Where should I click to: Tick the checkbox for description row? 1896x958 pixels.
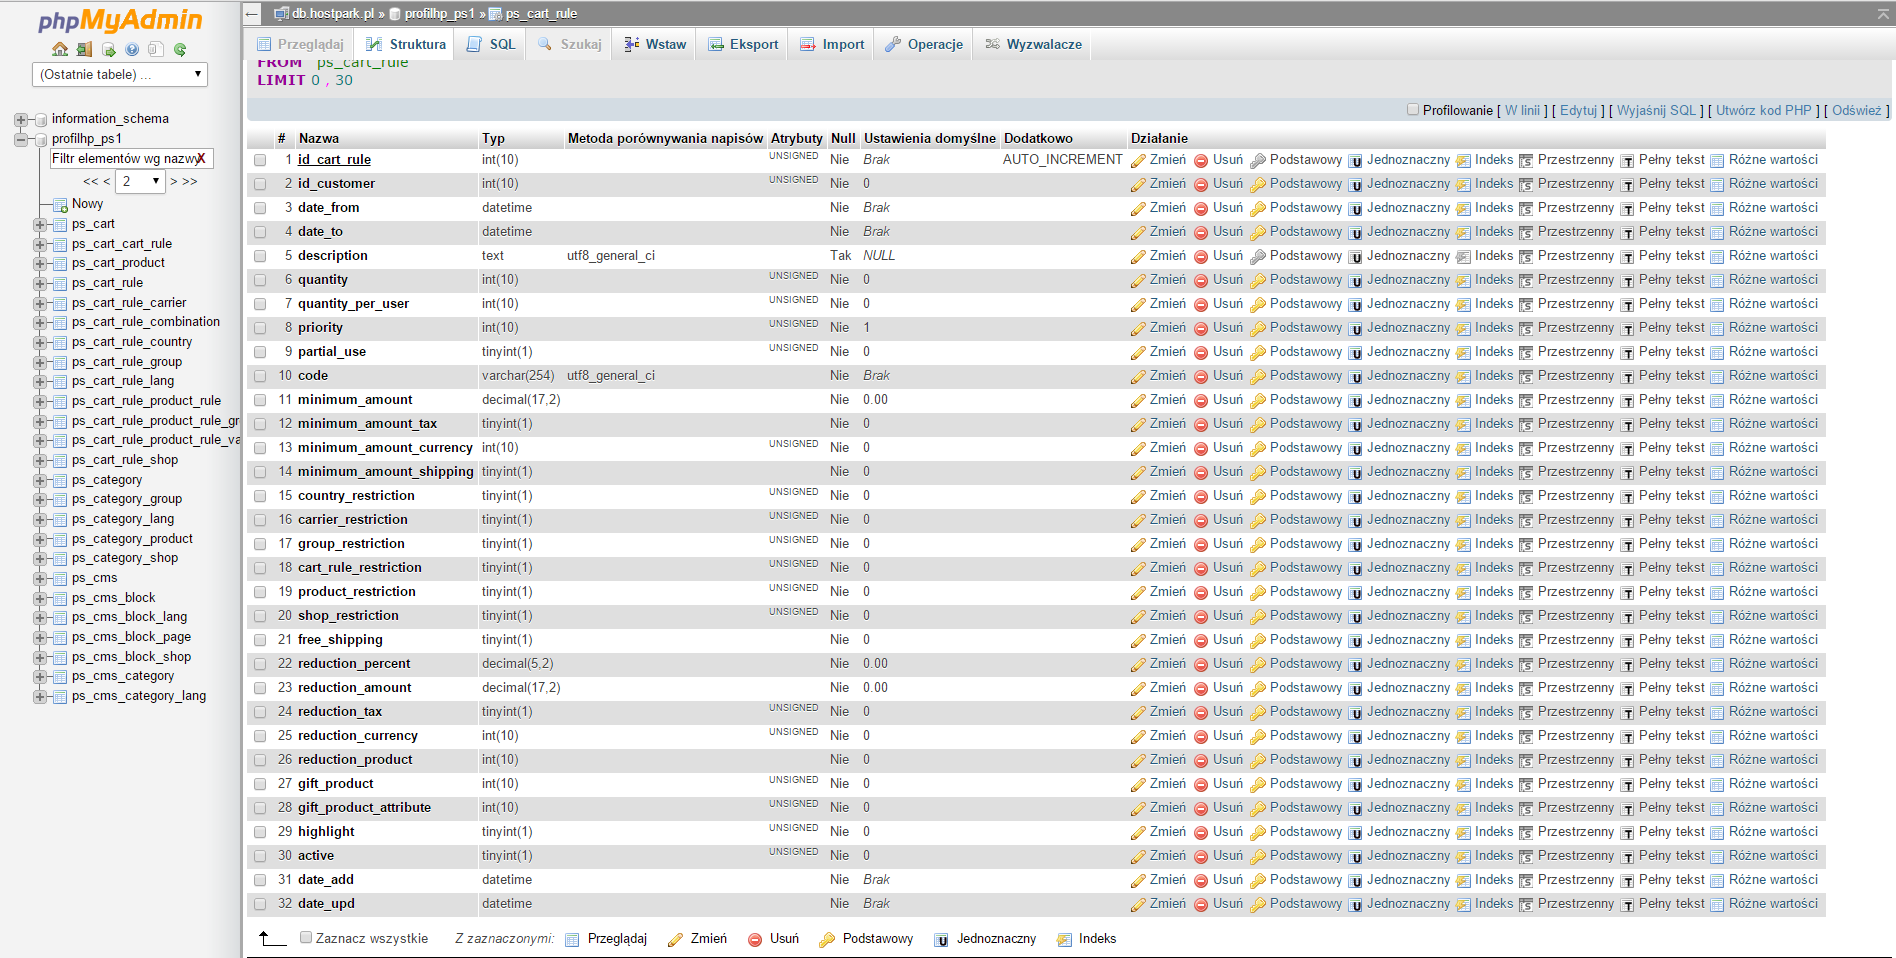(x=260, y=256)
